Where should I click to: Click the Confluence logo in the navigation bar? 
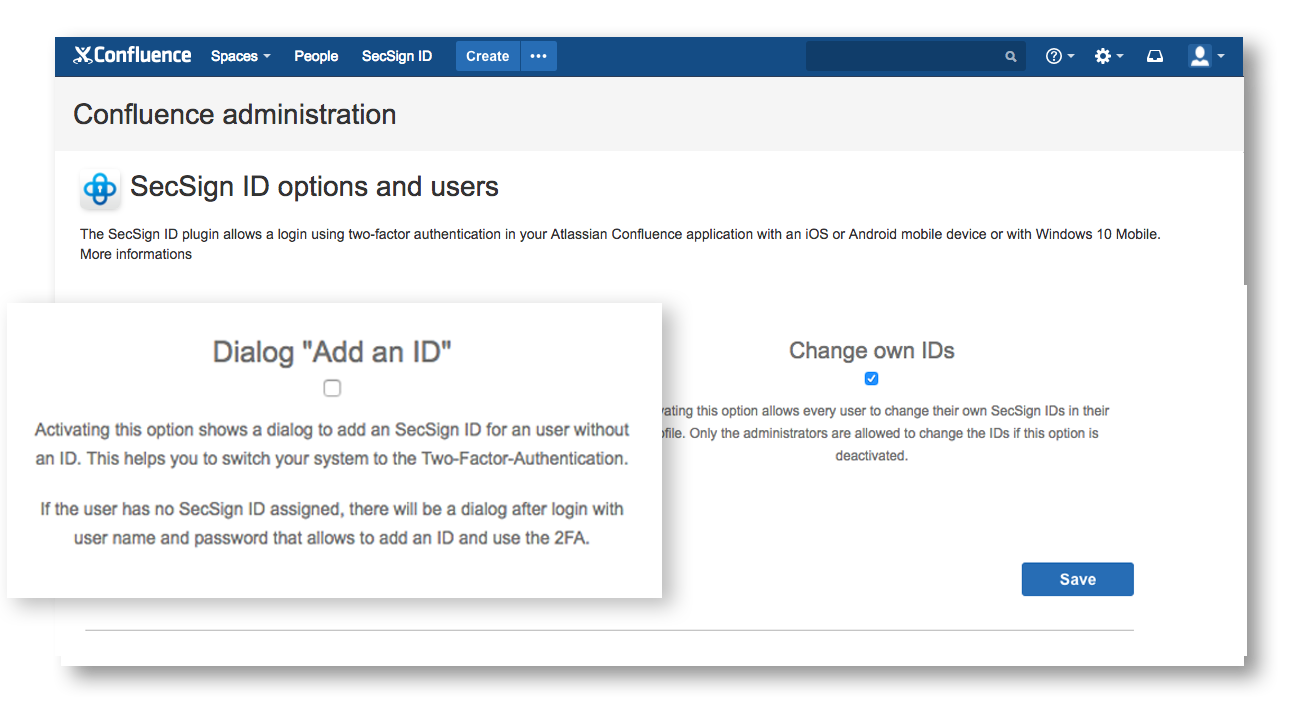[131, 55]
